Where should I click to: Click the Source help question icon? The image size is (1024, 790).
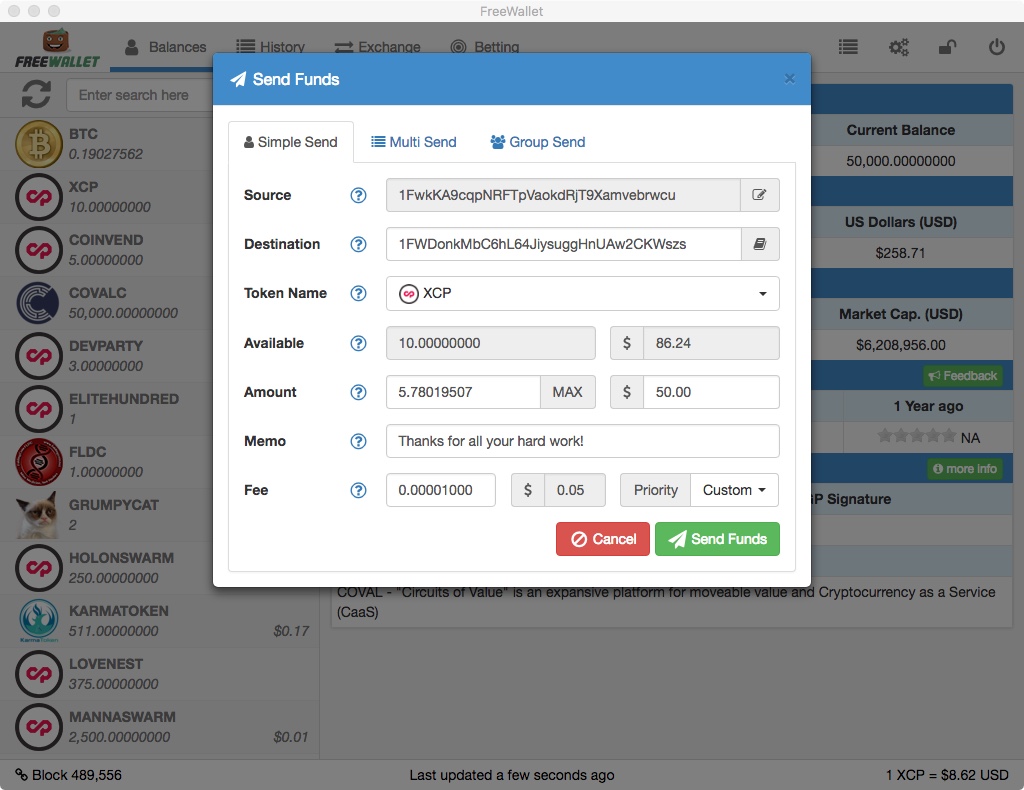tap(358, 195)
